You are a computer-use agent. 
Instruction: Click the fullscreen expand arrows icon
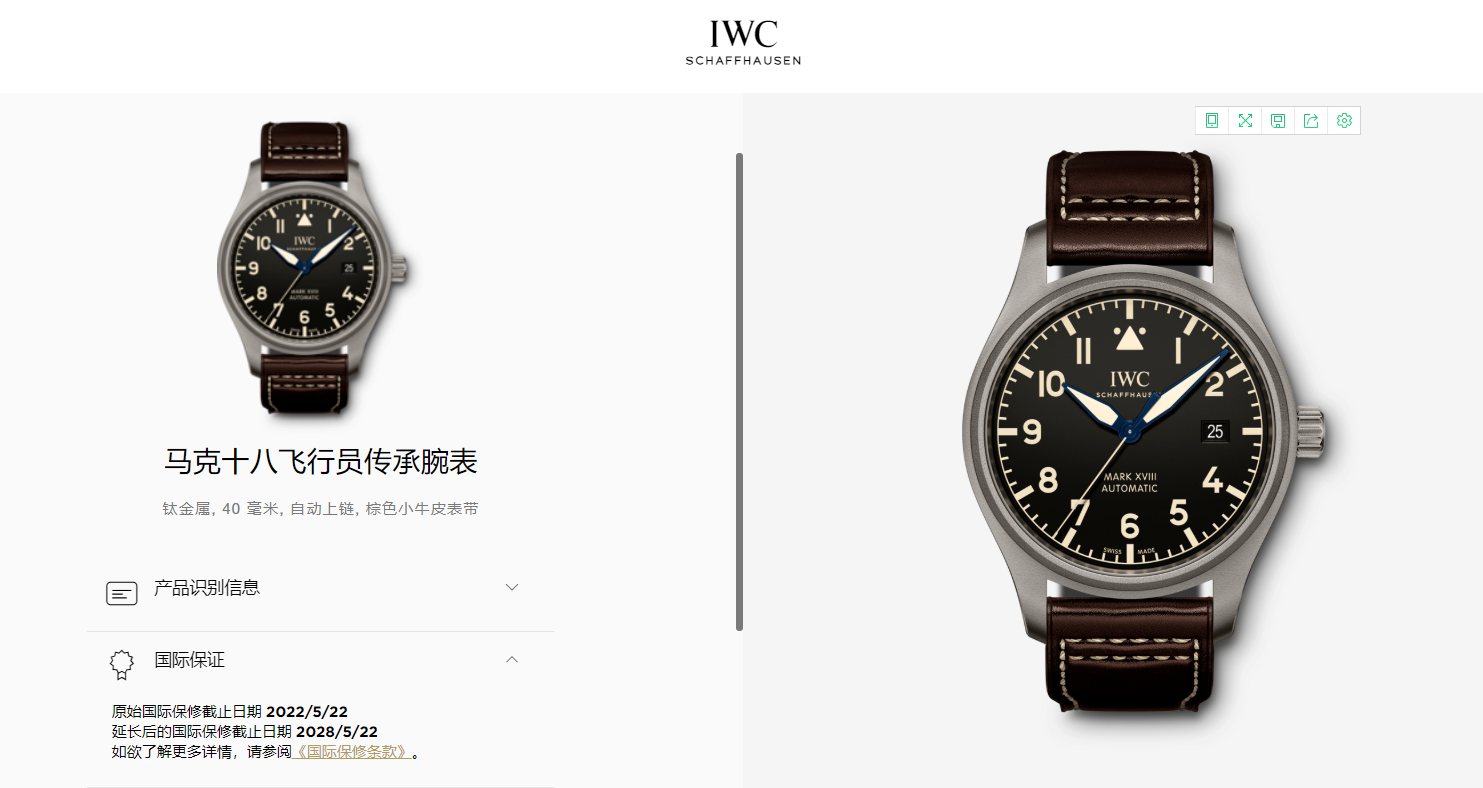coord(1245,121)
